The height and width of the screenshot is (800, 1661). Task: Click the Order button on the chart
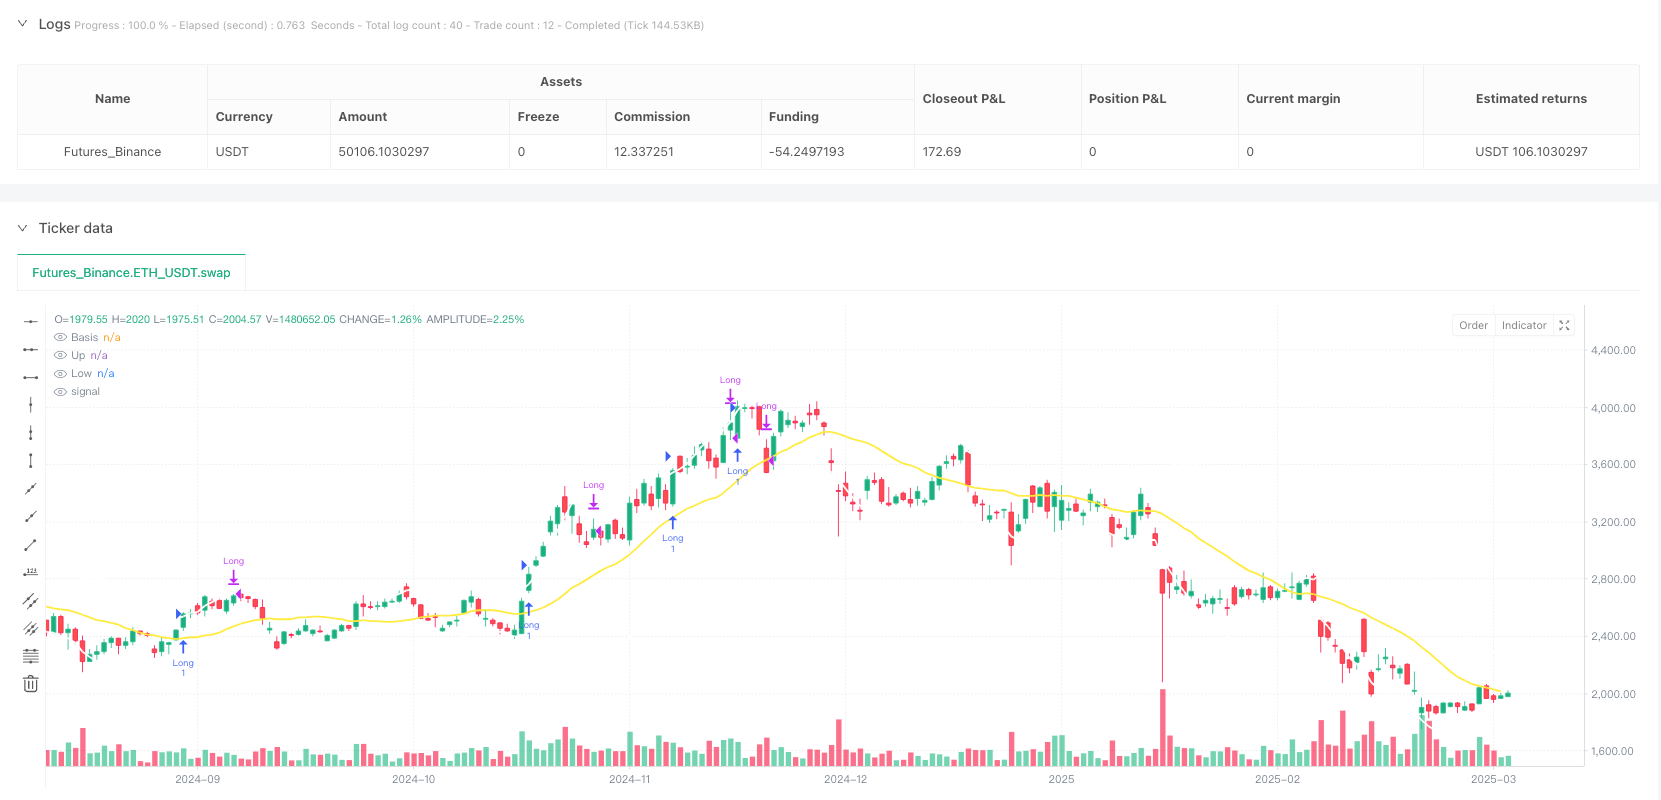pyautogui.click(x=1473, y=325)
